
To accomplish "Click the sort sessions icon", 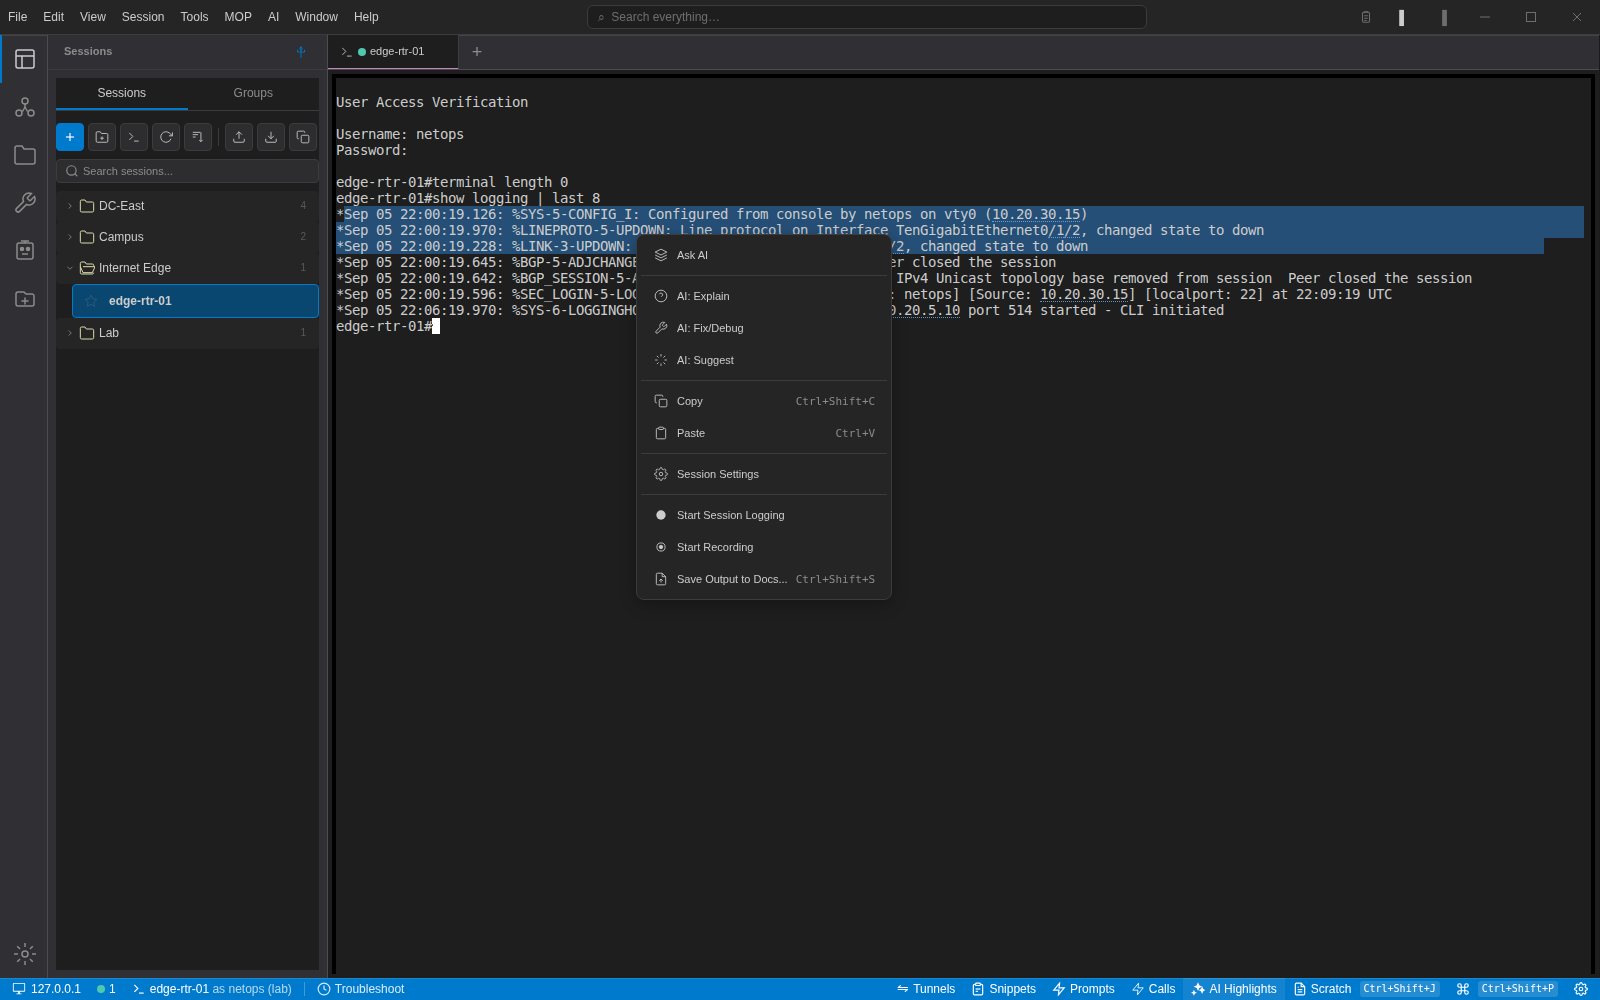I will (198, 137).
